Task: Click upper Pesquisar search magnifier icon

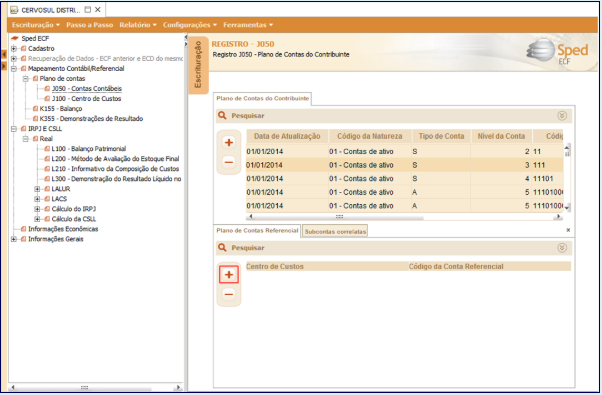Action: (222, 116)
